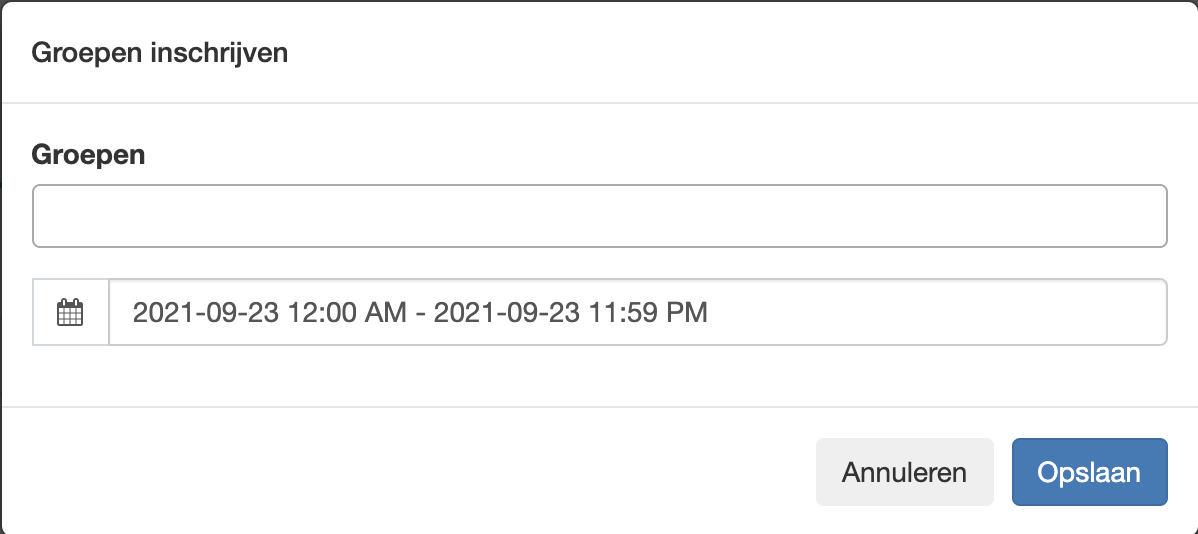This screenshot has width=1198, height=534.
Task: Click the dash between the two dates
Action: click(420, 313)
